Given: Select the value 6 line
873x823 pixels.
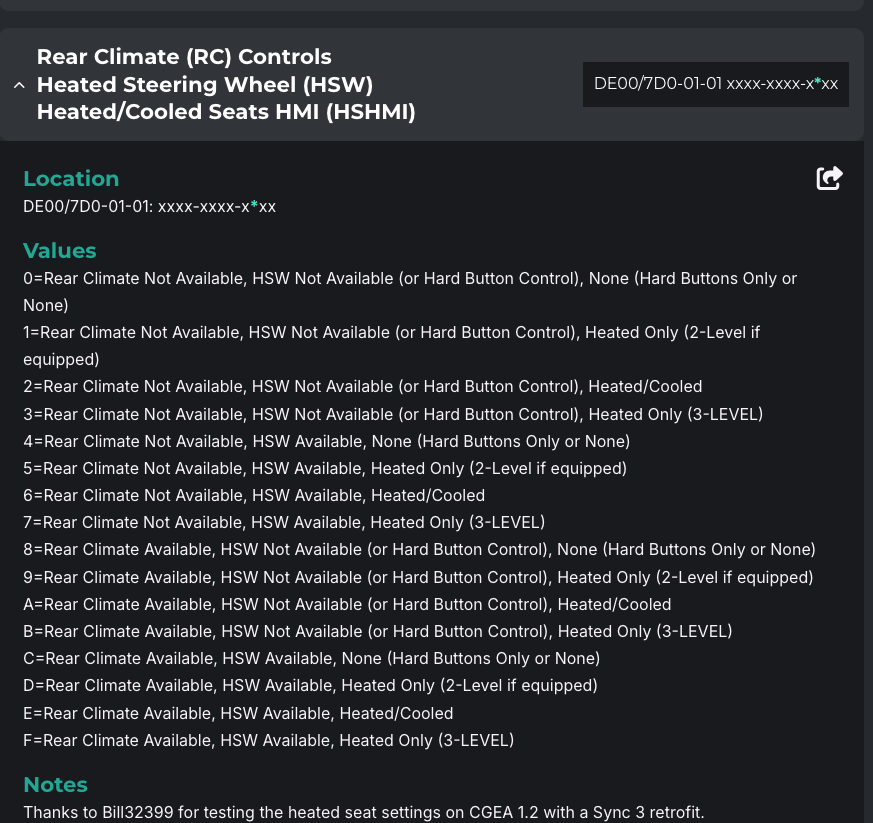Looking at the screenshot, I should tap(254, 496).
